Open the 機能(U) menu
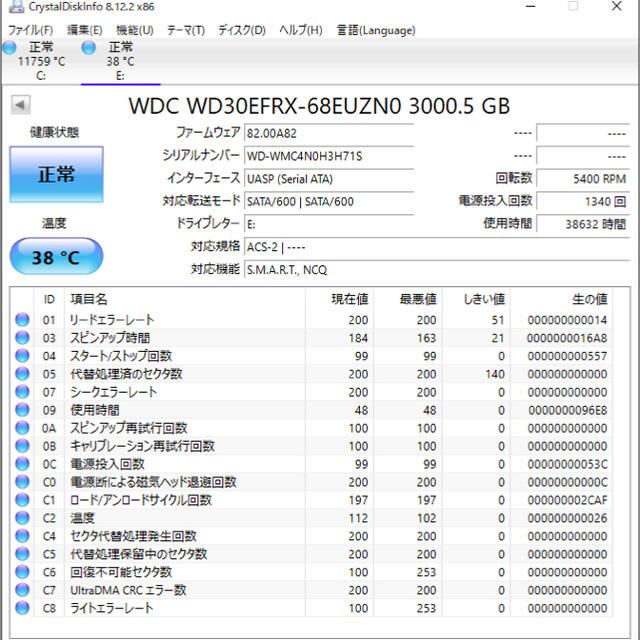 [134, 30]
